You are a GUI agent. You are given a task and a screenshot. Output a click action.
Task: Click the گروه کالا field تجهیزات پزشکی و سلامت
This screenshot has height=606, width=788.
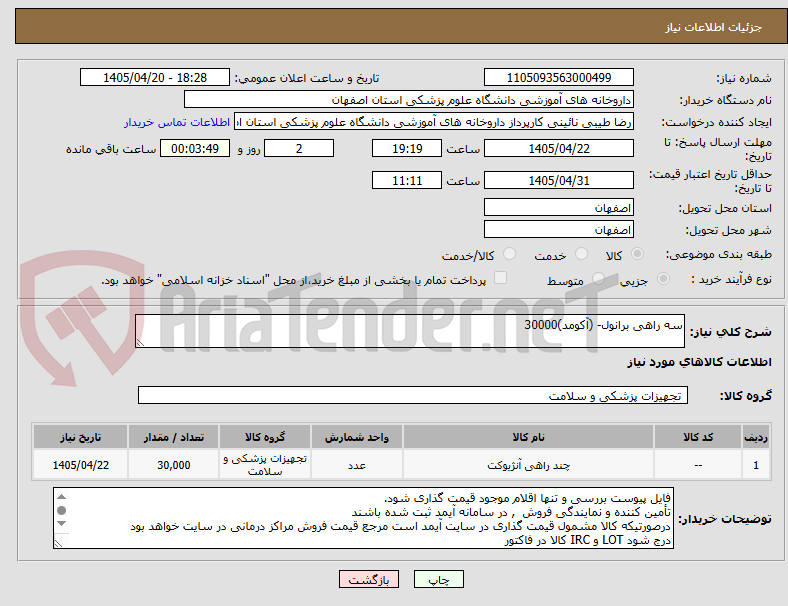pyautogui.click(x=413, y=395)
